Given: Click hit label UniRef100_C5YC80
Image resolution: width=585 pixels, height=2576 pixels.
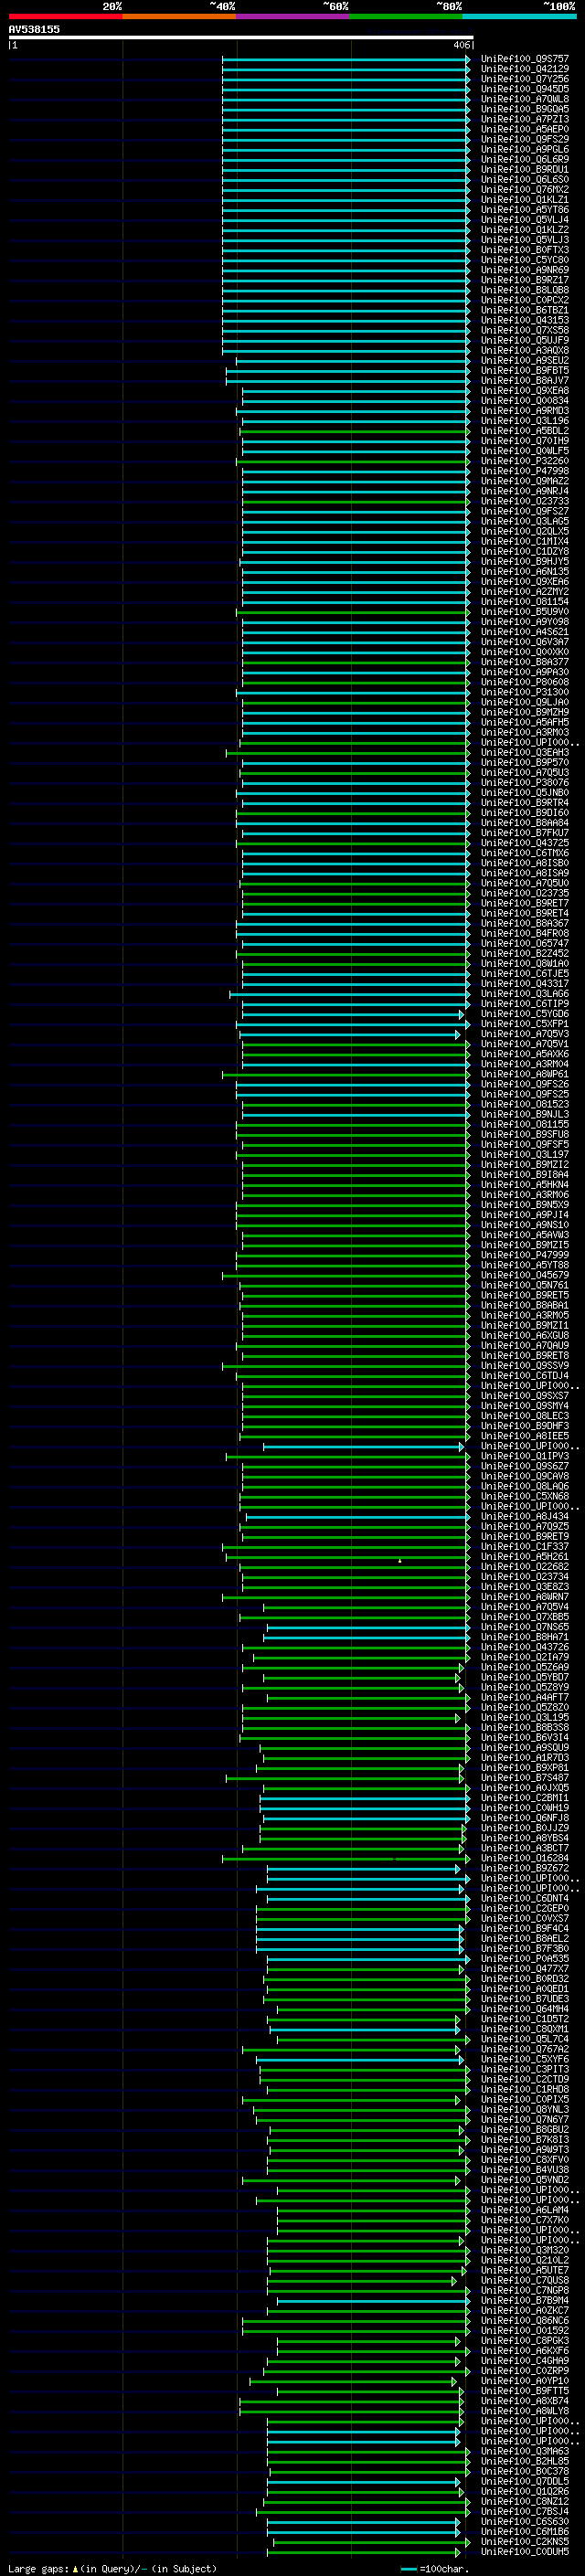Looking at the screenshot, I should point(525,260).
